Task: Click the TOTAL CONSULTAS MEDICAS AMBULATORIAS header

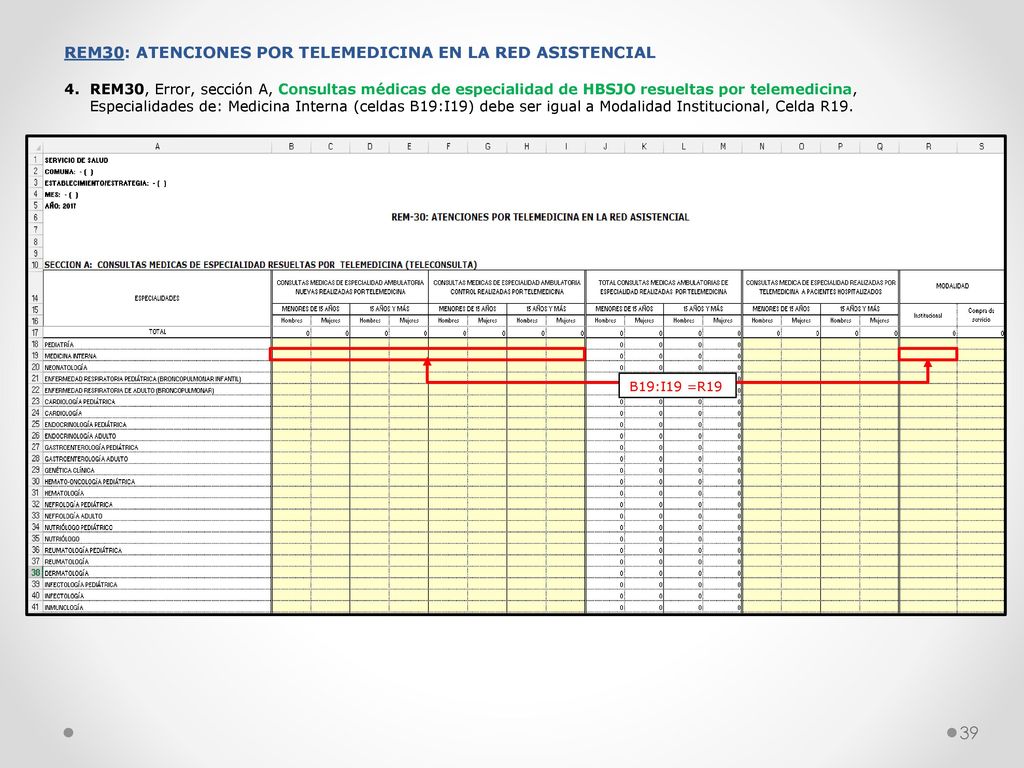Action: [664, 287]
